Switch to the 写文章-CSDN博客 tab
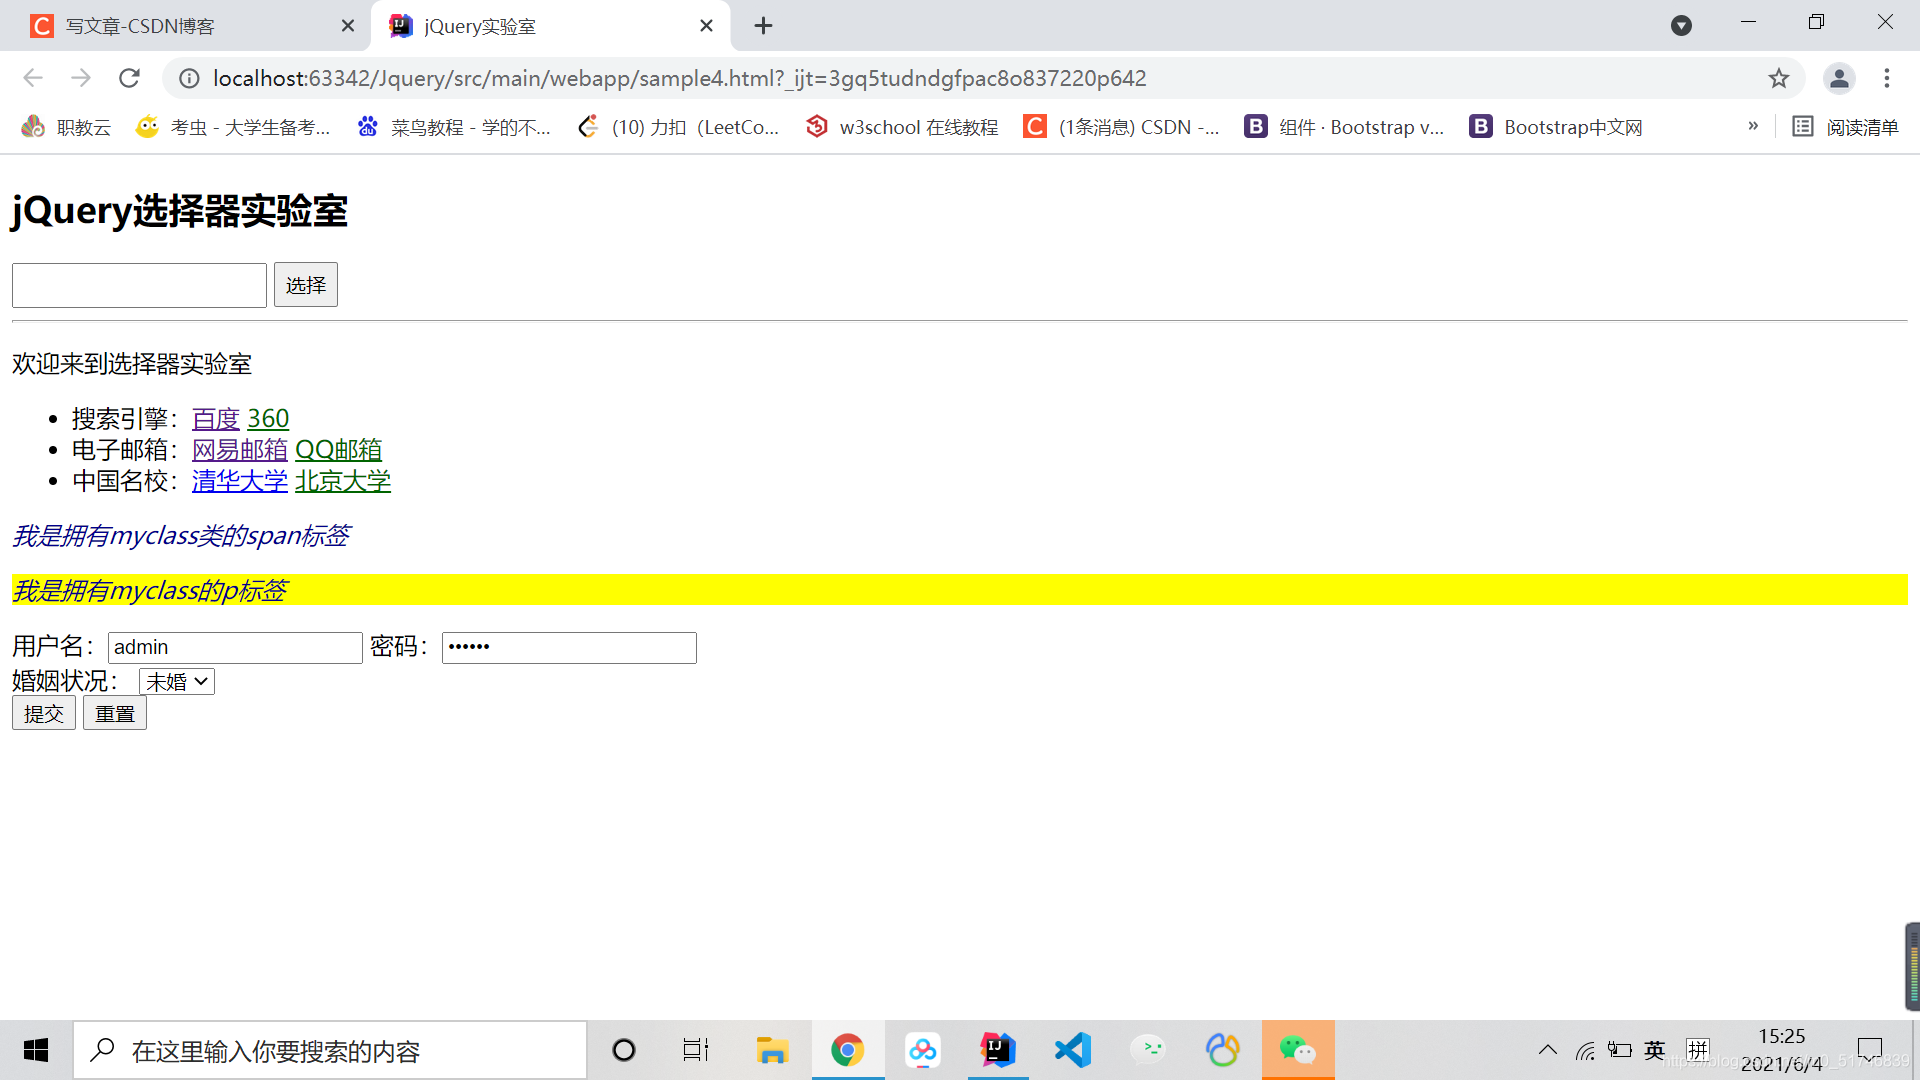This screenshot has width=1920, height=1080. pos(185,26)
